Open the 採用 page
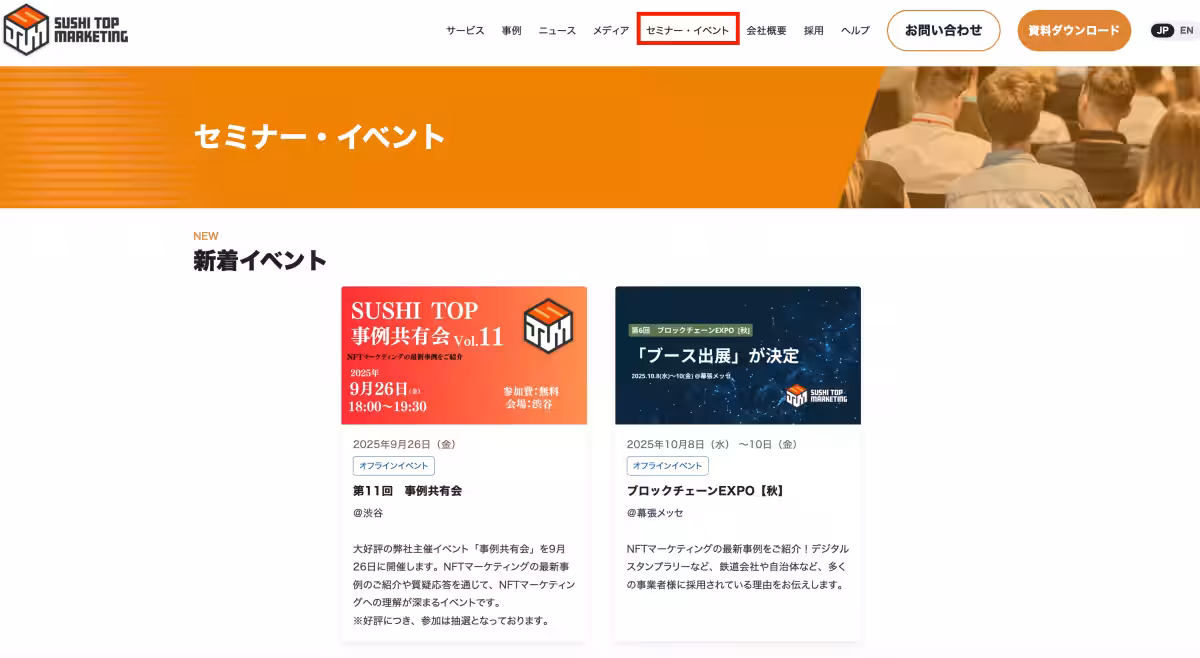Image resolution: width=1200 pixels, height=658 pixels. (x=813, y=31)
